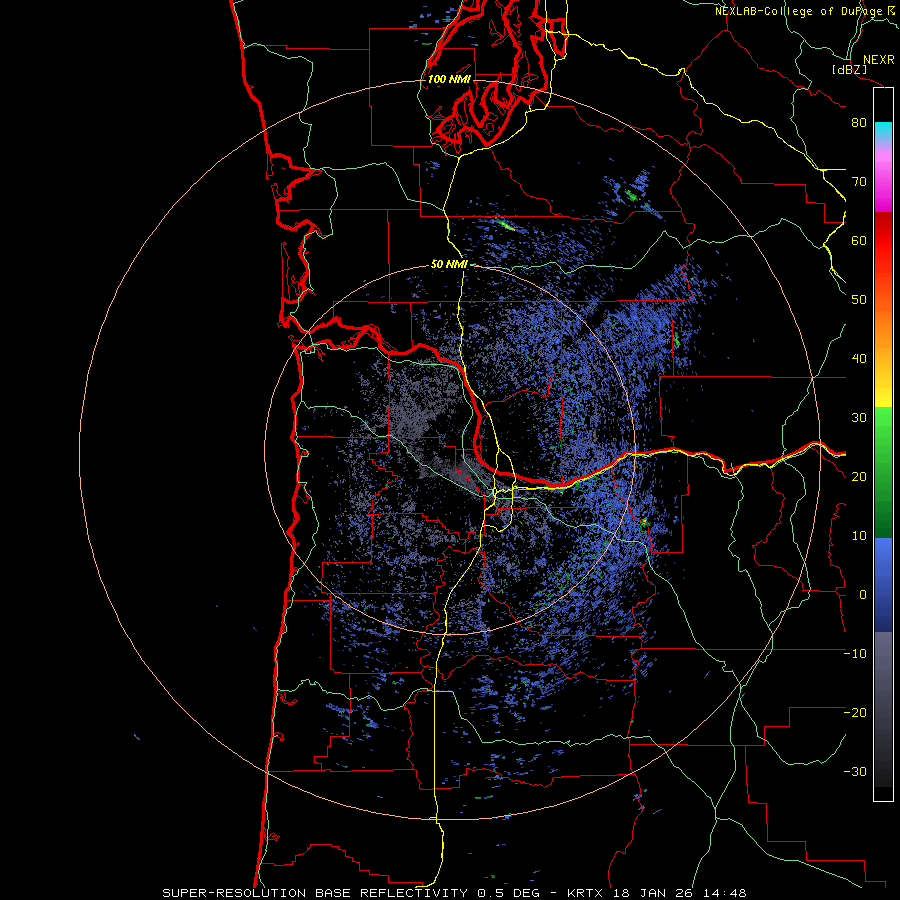Click the 'NEXR' label above the scale

[878, 60]
